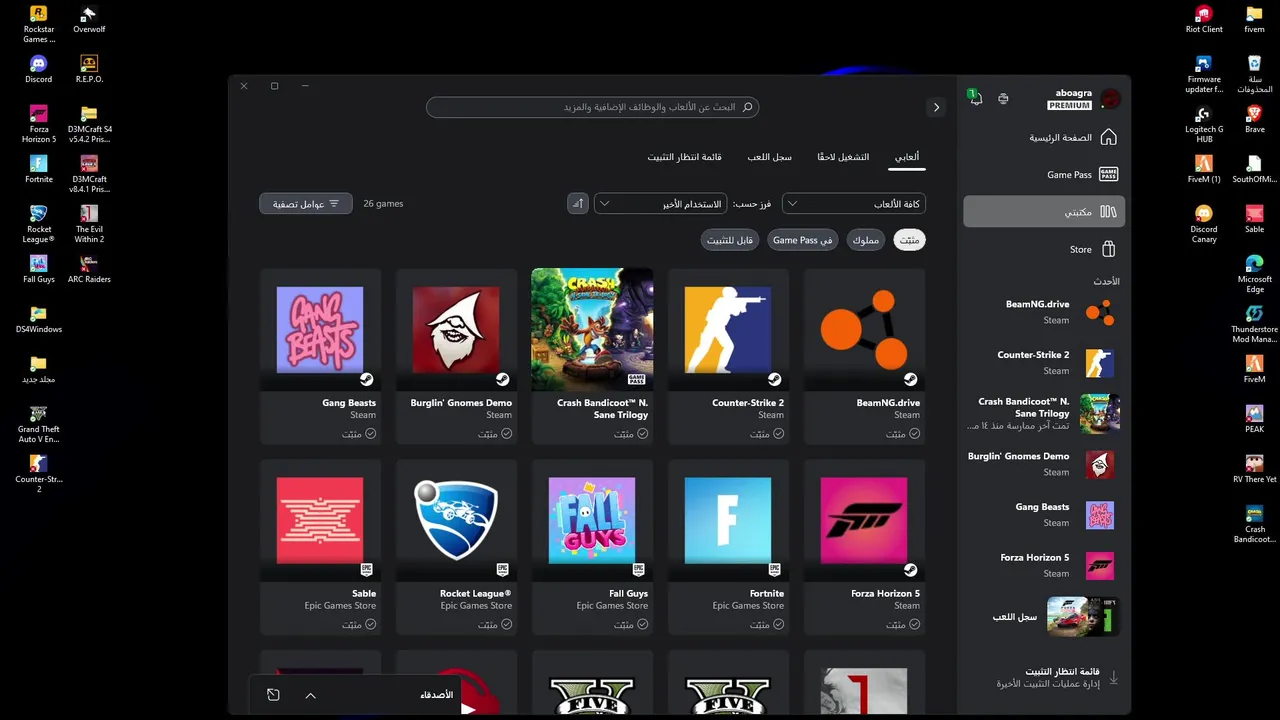
Task: Switch to the install queue (قائمة انتظار التثبيت) tab
Action: tap(684, 157)
